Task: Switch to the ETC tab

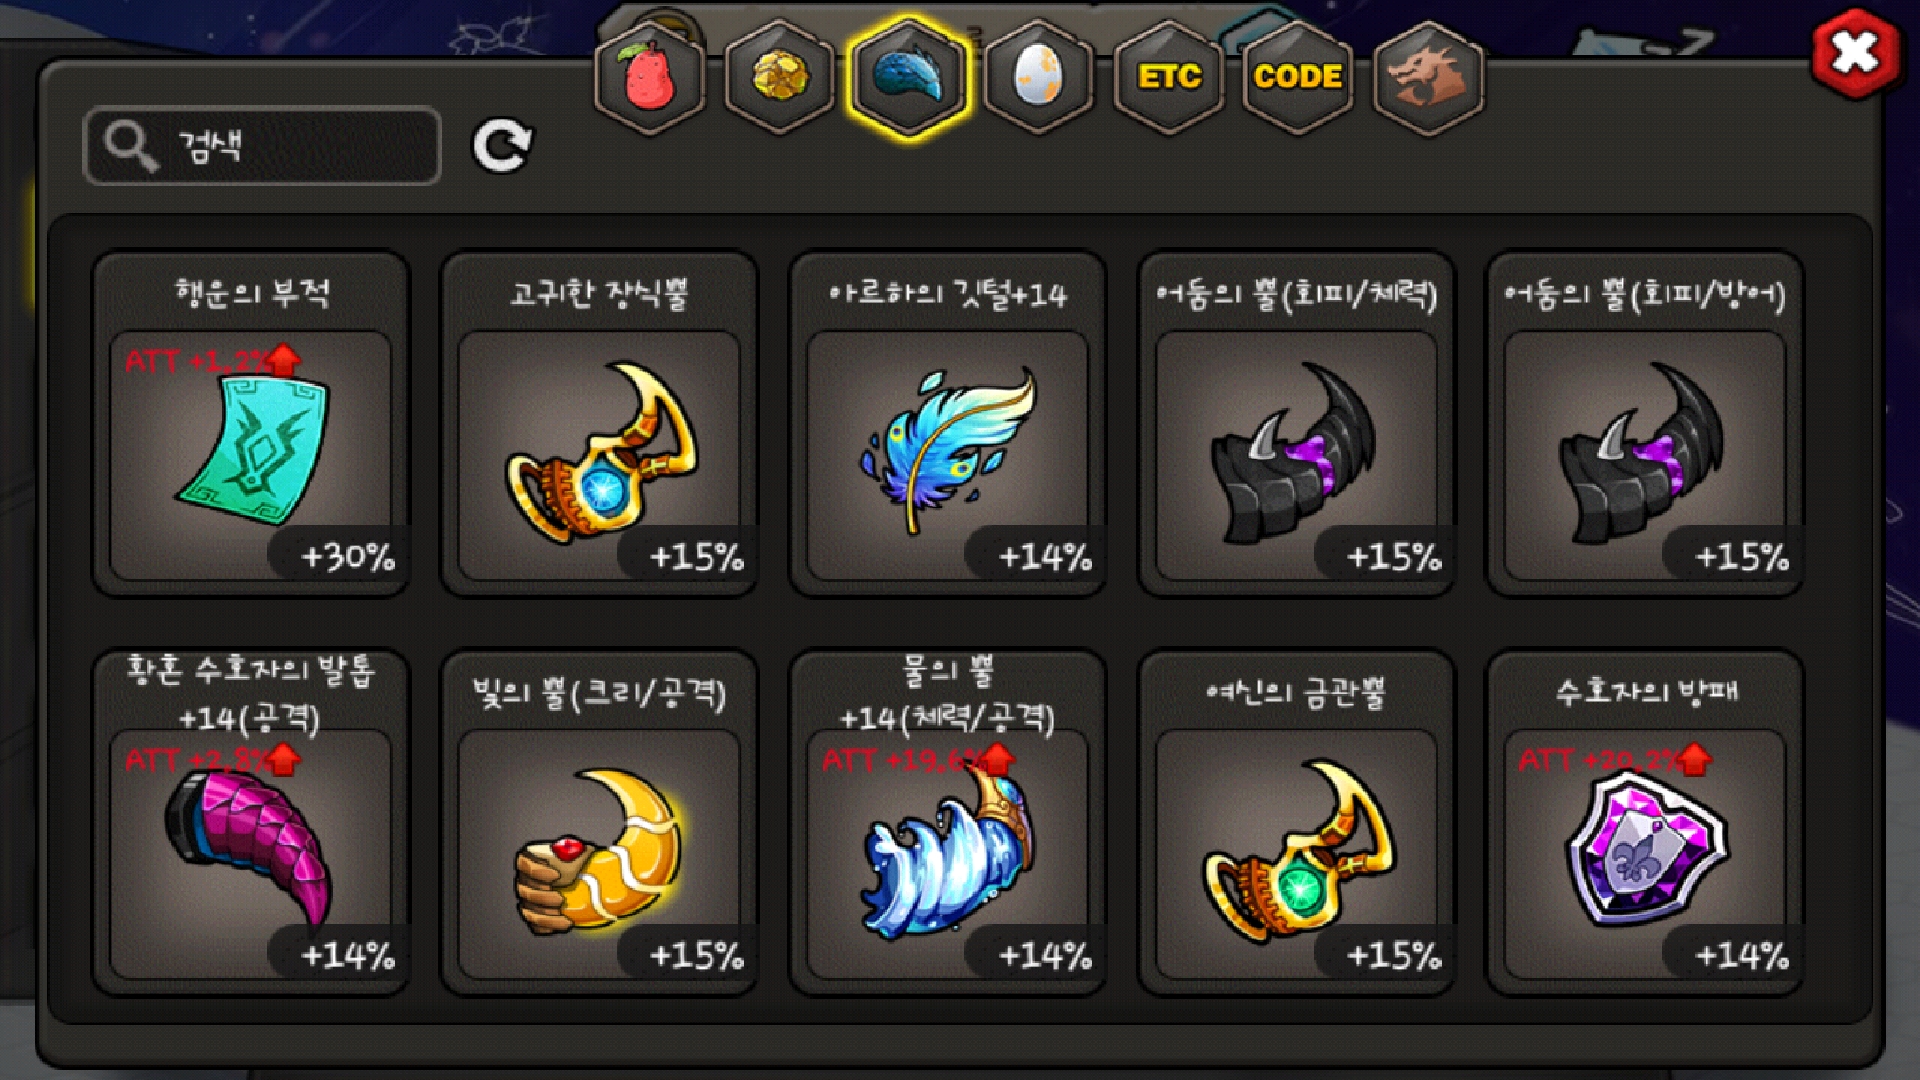Action: click(1168, 76)
